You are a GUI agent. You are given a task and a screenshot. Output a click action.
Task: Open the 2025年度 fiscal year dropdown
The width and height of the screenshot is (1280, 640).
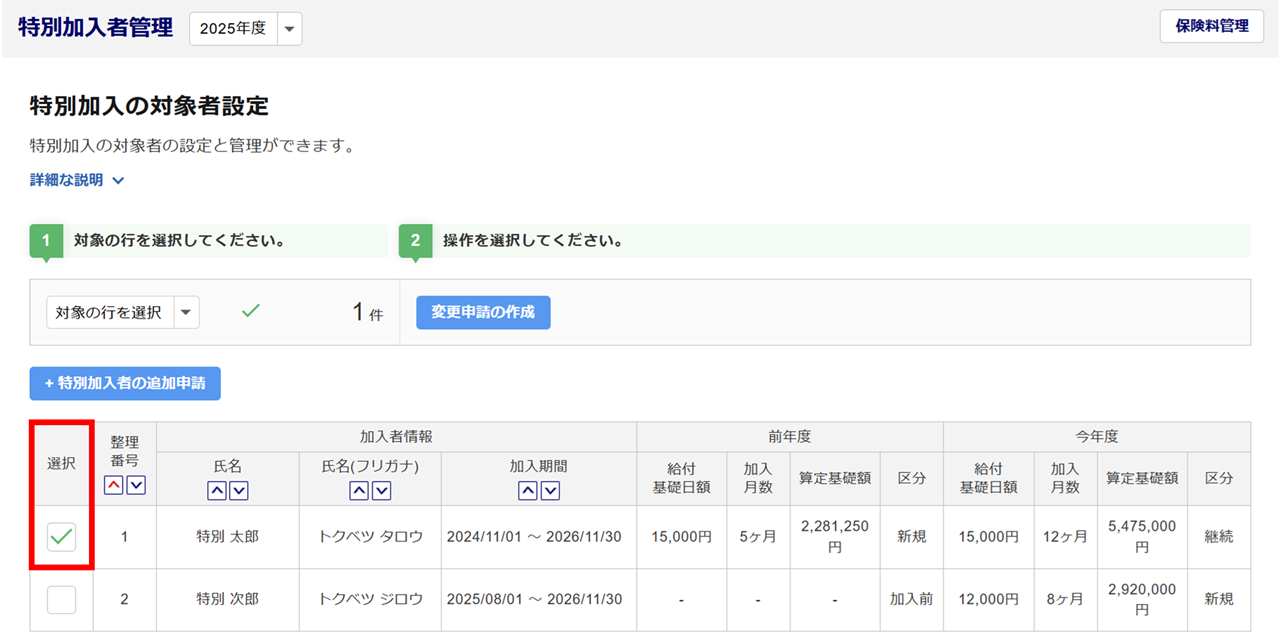(x=245, y=29)
